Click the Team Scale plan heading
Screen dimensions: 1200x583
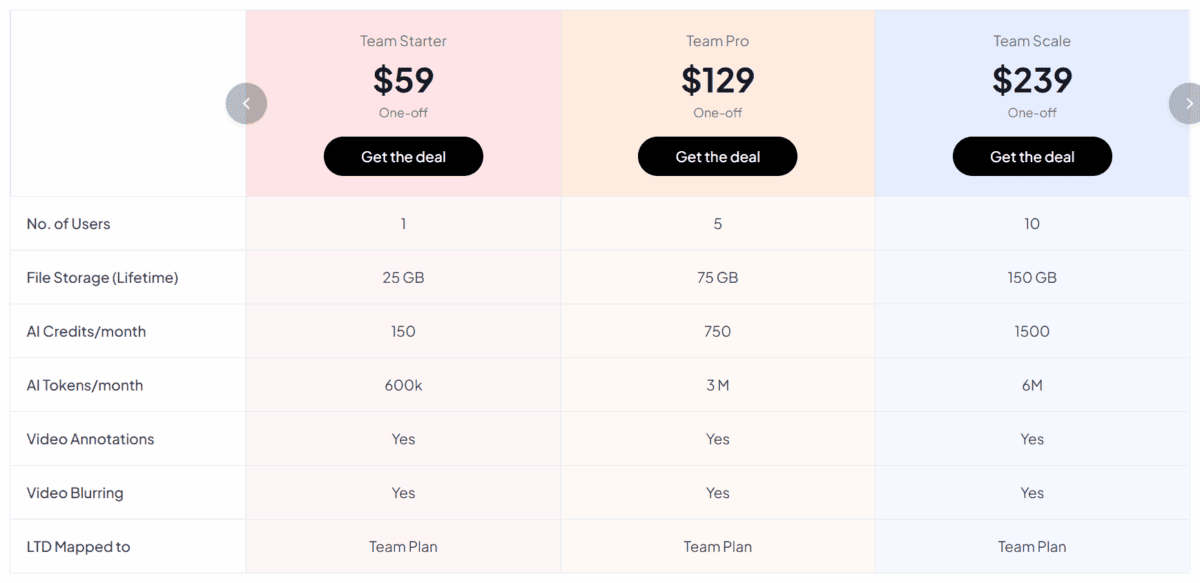1032,41
